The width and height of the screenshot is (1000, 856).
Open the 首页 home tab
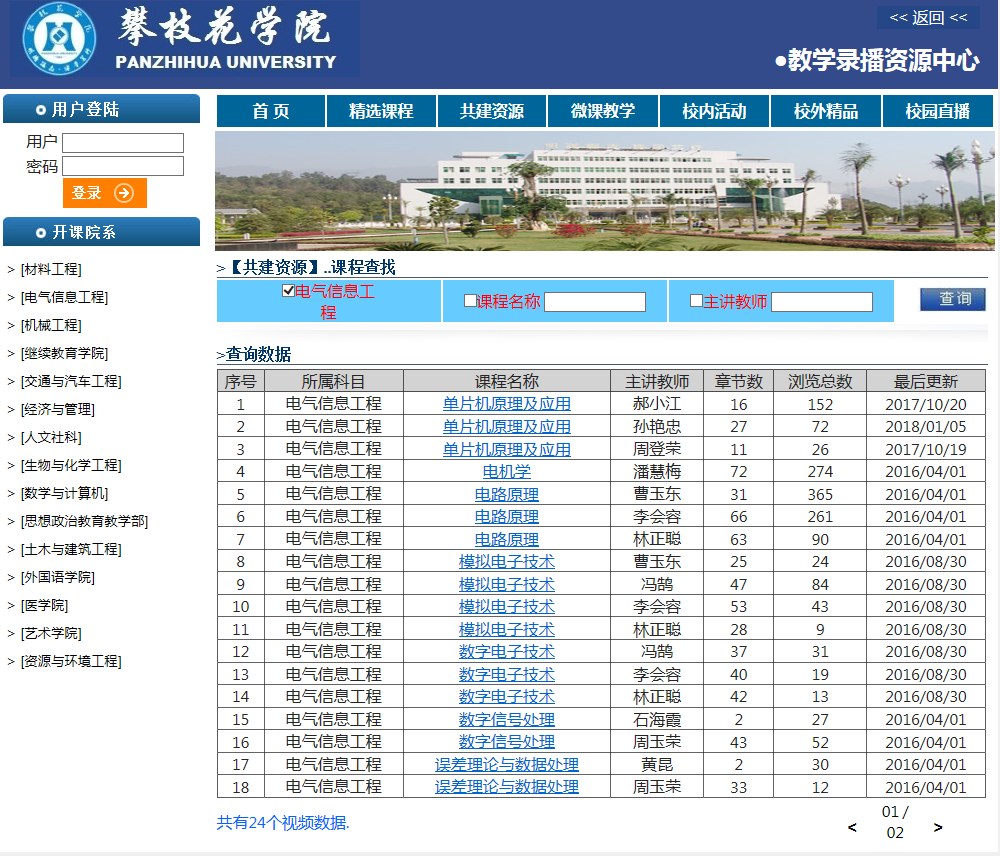[271, 111]
